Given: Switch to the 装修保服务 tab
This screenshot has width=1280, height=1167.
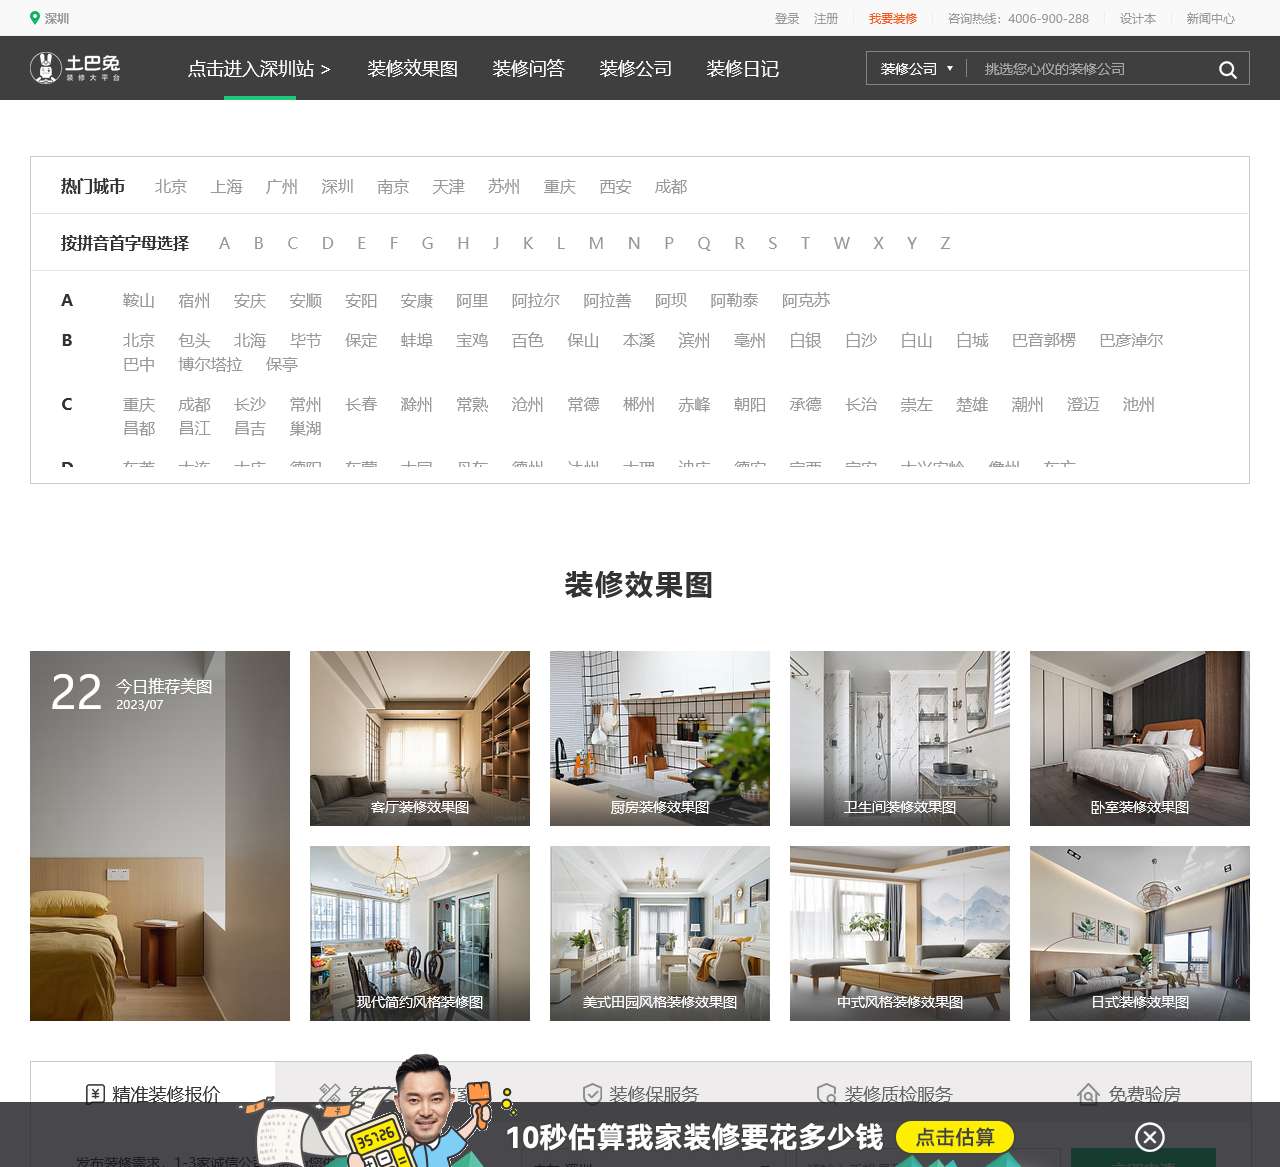Looking at the screenshot, I should [641, 1094].
